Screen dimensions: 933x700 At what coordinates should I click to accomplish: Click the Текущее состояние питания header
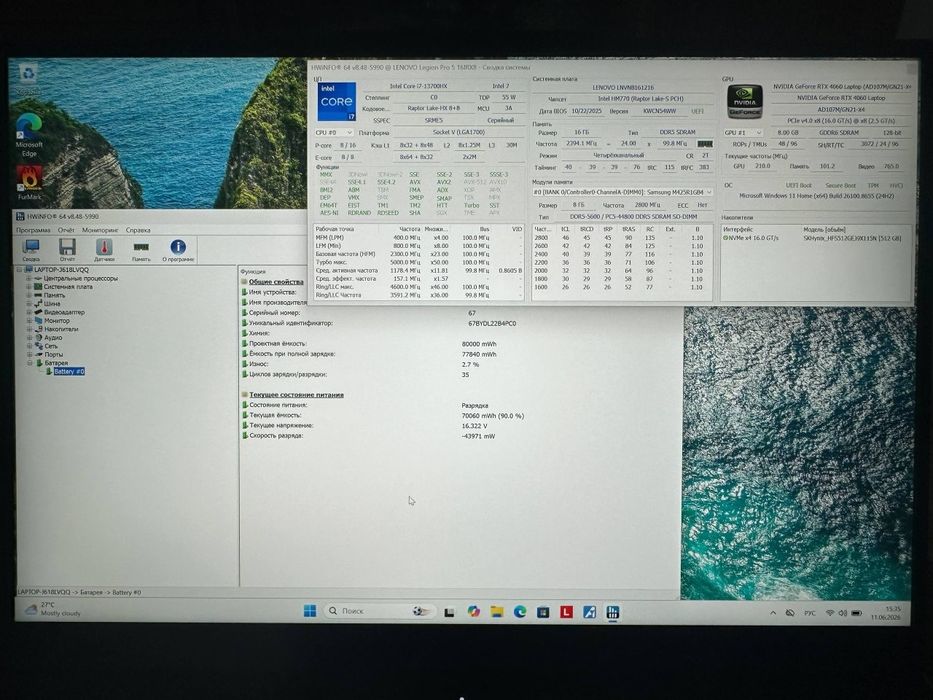coord(296,395)
